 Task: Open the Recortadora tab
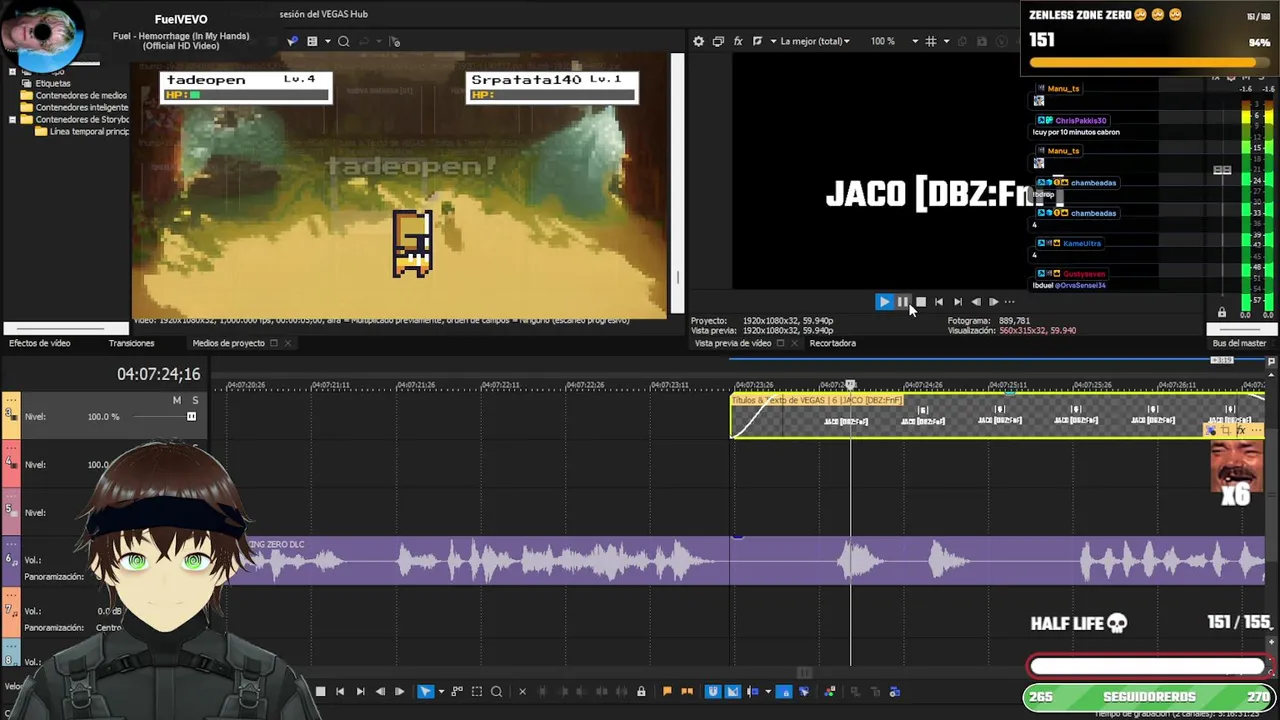(x=832, y=343)
